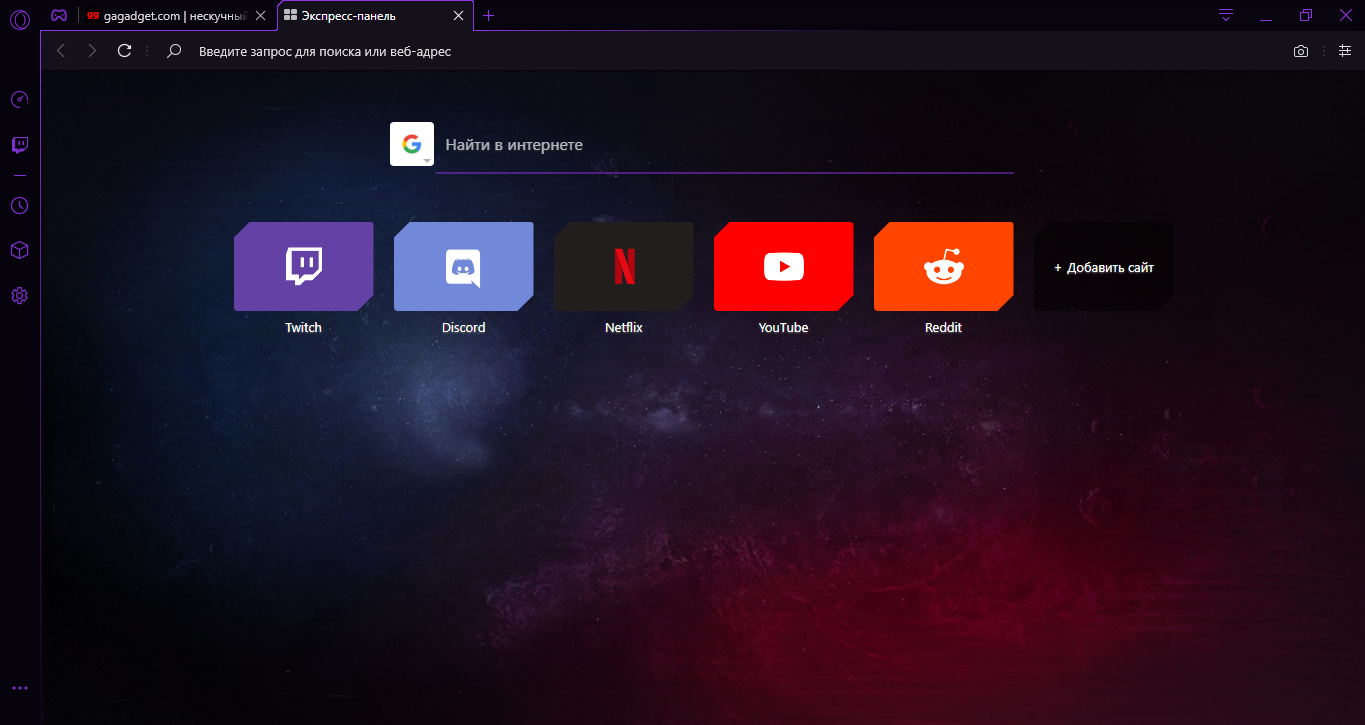Open browsing history clock icon
This screenshot has width=1365, height=725.
point(19,205)
